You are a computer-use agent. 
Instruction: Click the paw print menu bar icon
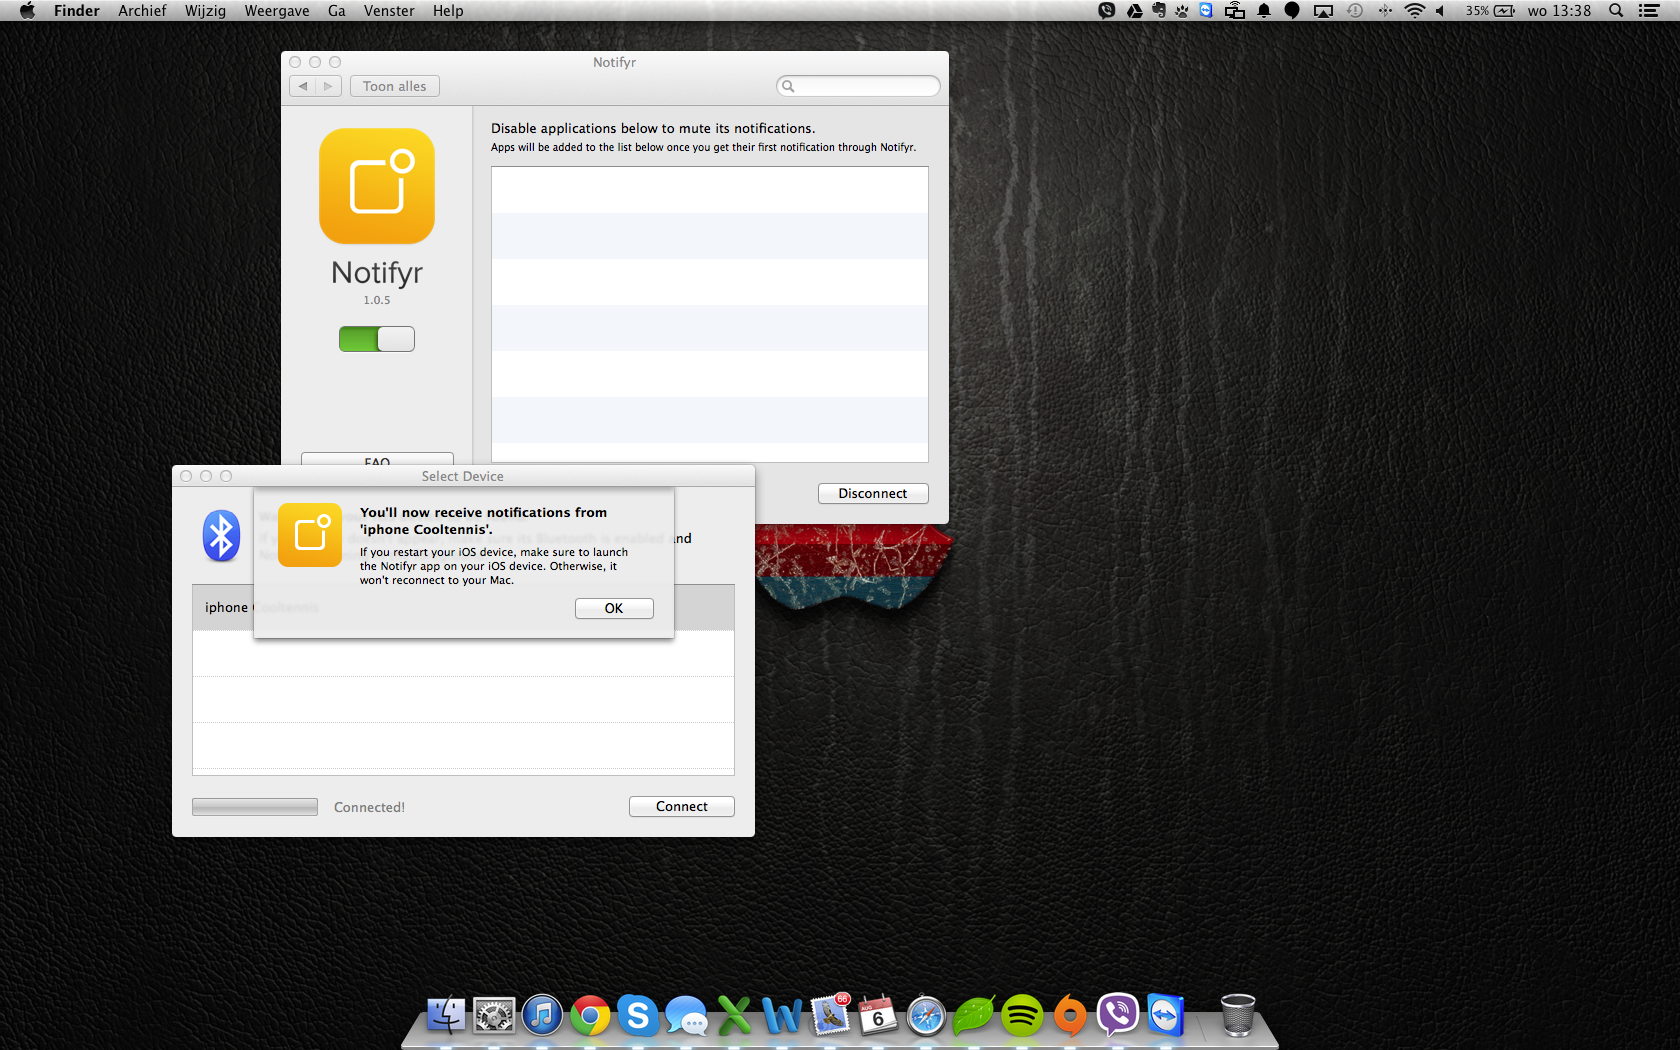1182,11
